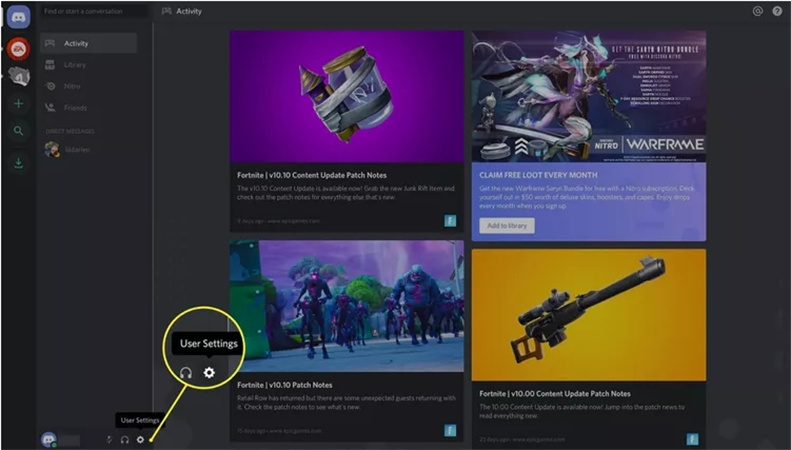The height and width of the screenshot is (450, 791).
Task: Switch to the EA server
Action: (x=19, y=48)
